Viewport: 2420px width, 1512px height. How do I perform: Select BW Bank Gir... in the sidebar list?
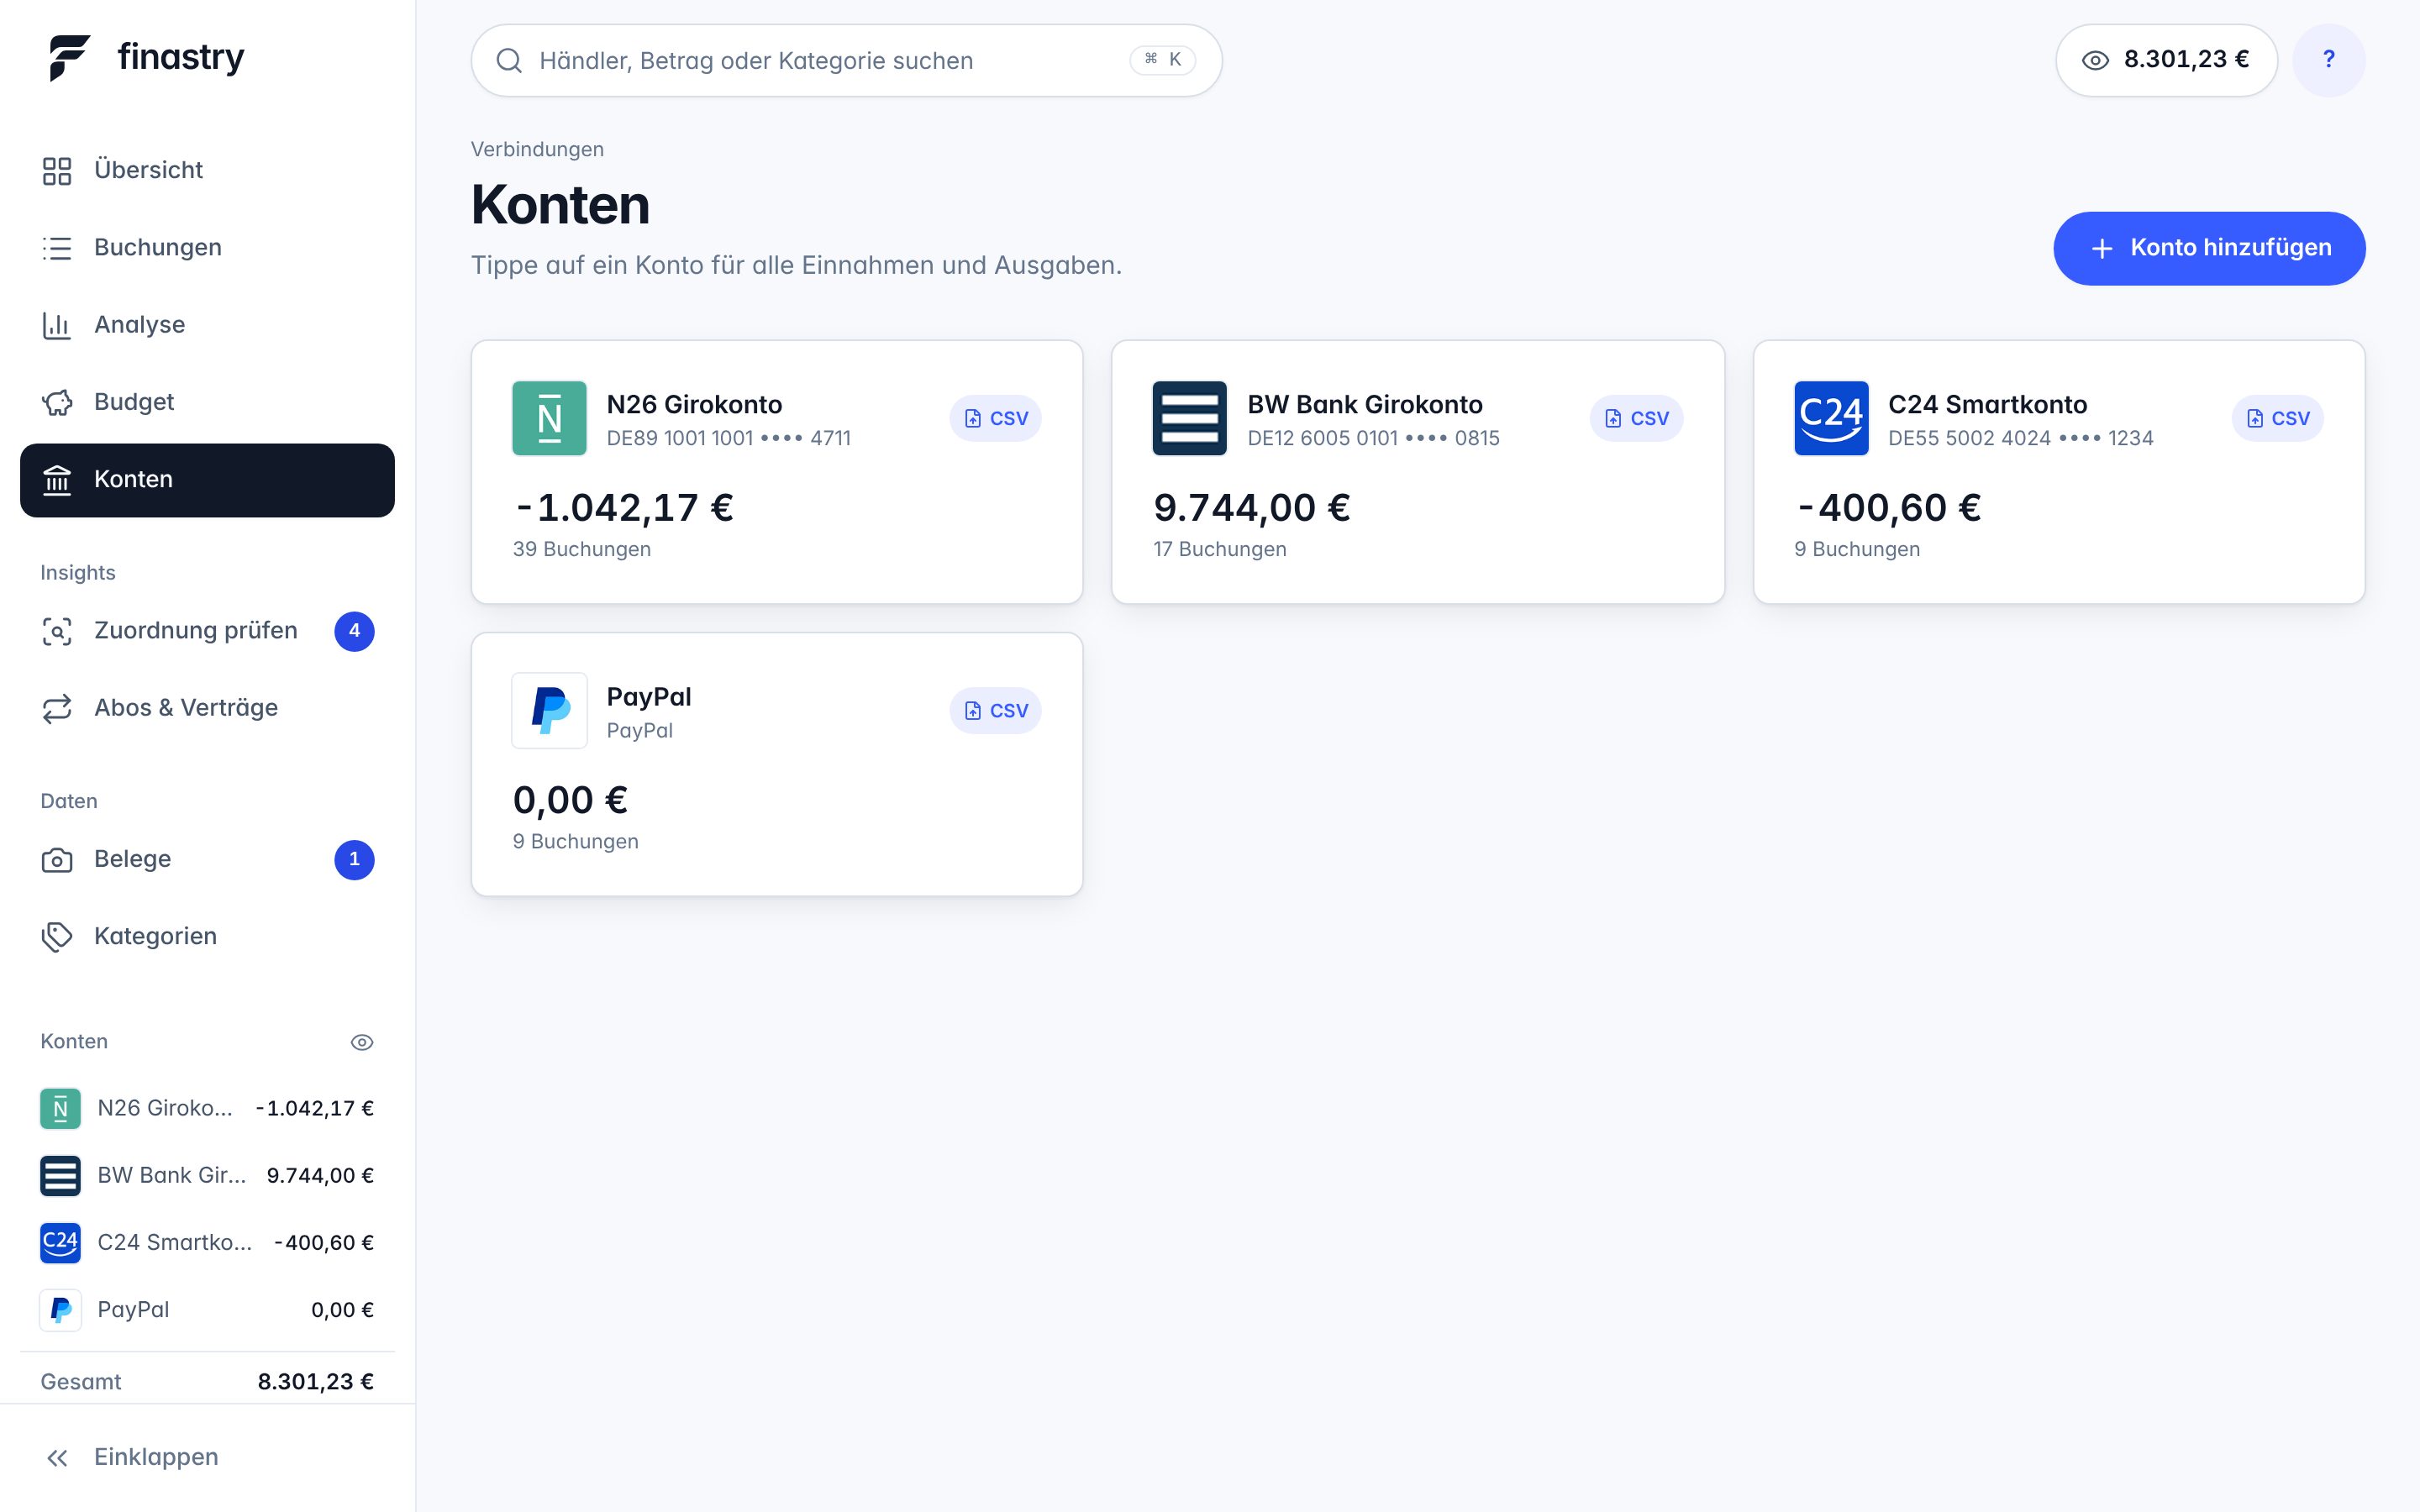(207, 1176)
